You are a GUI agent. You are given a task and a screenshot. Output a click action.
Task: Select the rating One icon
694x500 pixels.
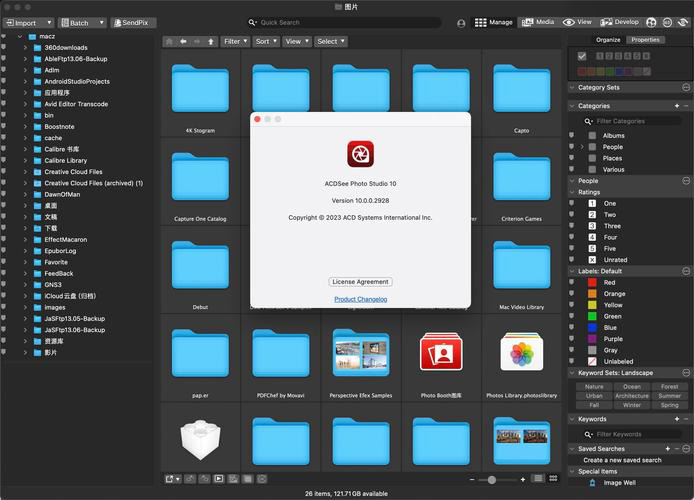click(592, 204)
